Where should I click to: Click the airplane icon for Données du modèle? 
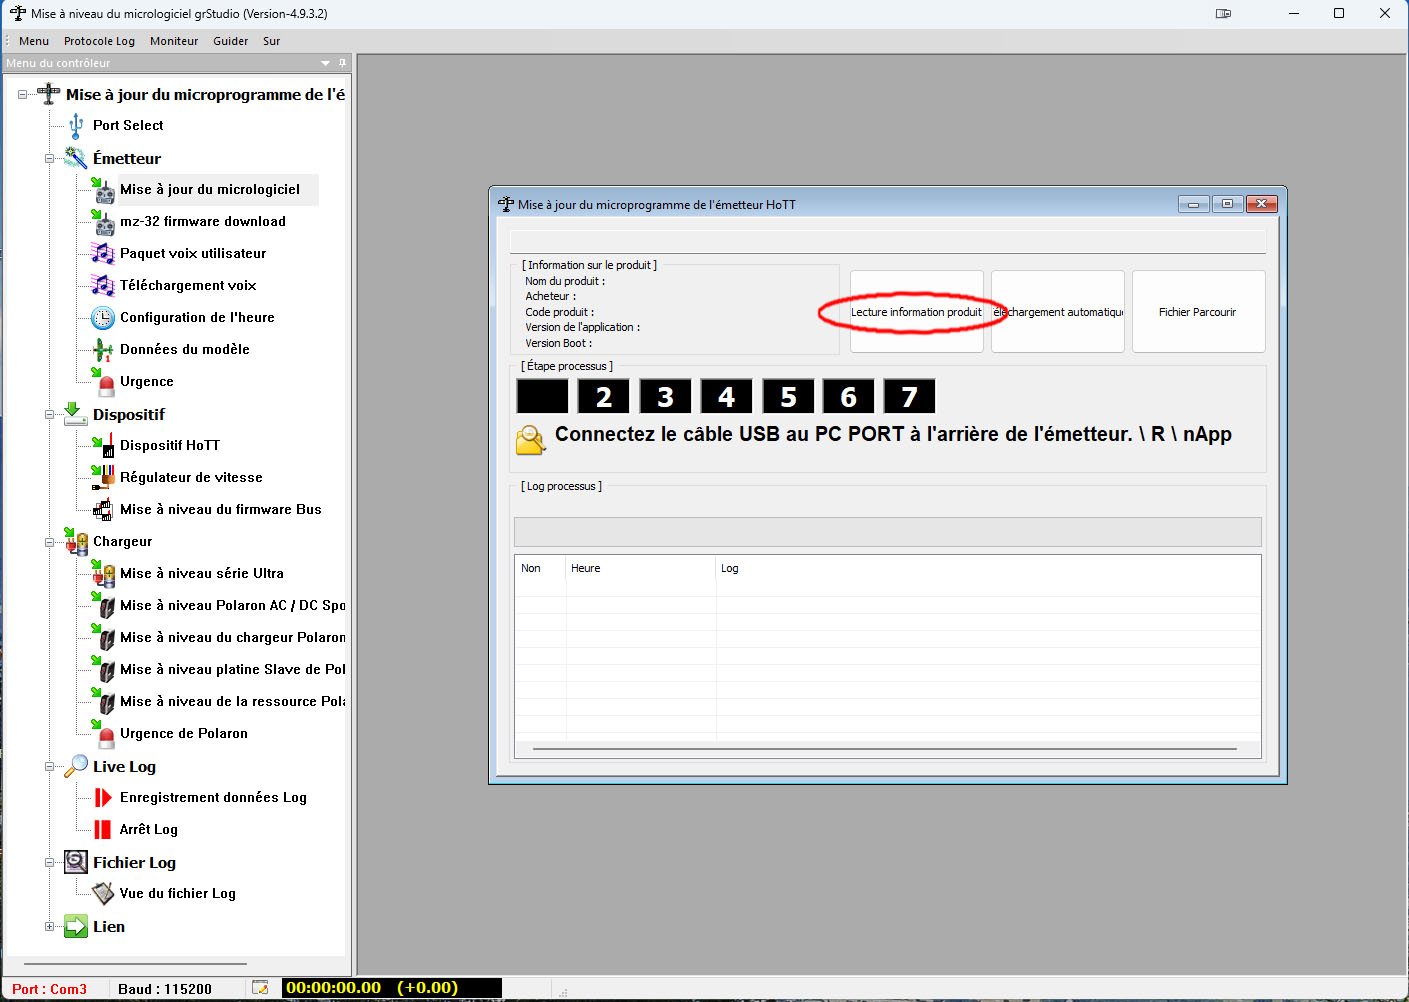tap(103, 350)
